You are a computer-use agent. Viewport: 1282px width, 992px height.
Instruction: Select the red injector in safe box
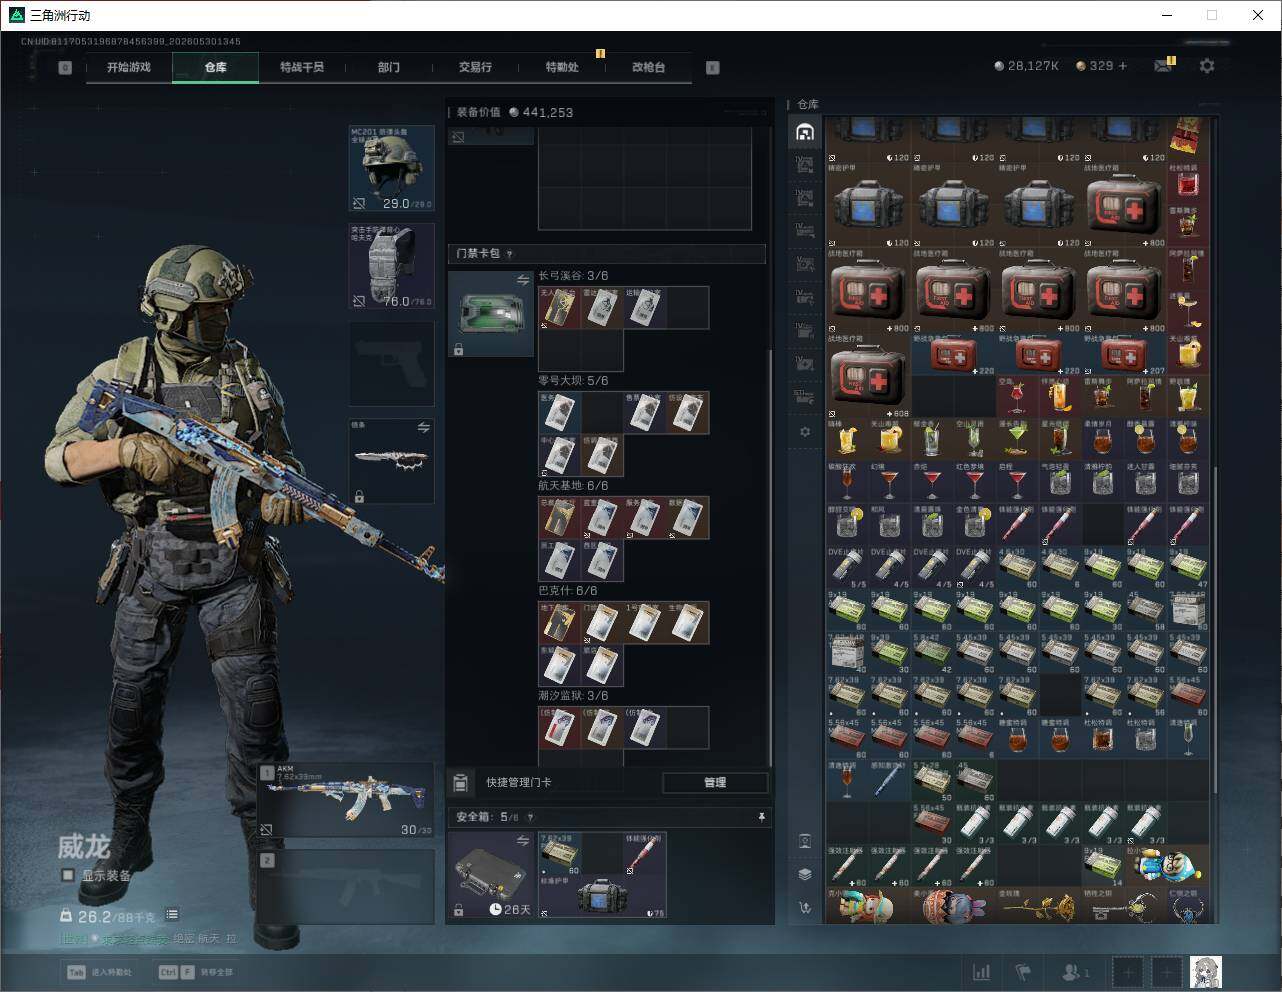644,854
